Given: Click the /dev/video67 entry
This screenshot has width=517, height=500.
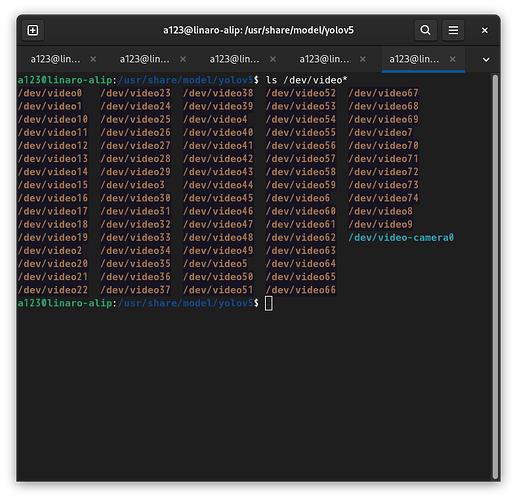Looking at the screenshot, I should tap(384, 93).
